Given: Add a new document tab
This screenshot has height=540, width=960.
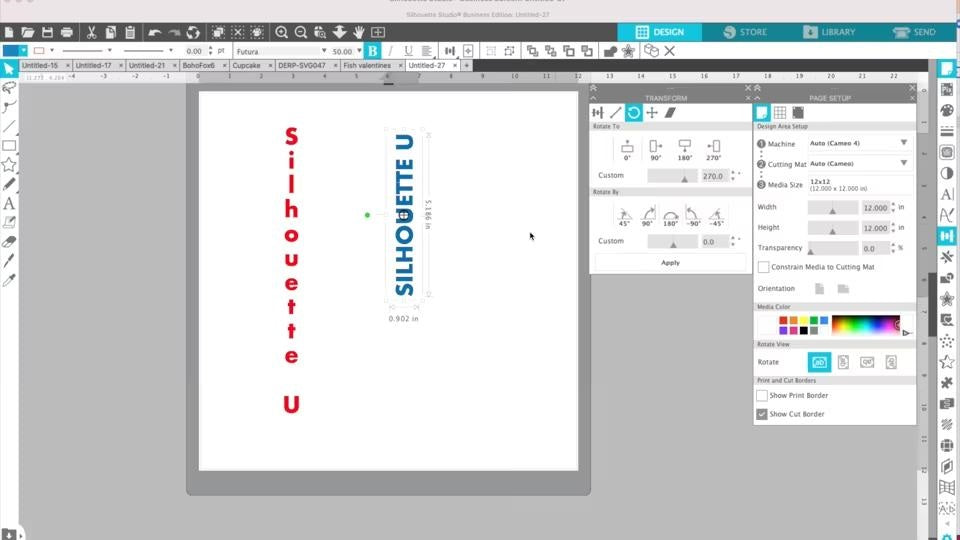Looking at the screenshot, I should [x=467, y=66].
